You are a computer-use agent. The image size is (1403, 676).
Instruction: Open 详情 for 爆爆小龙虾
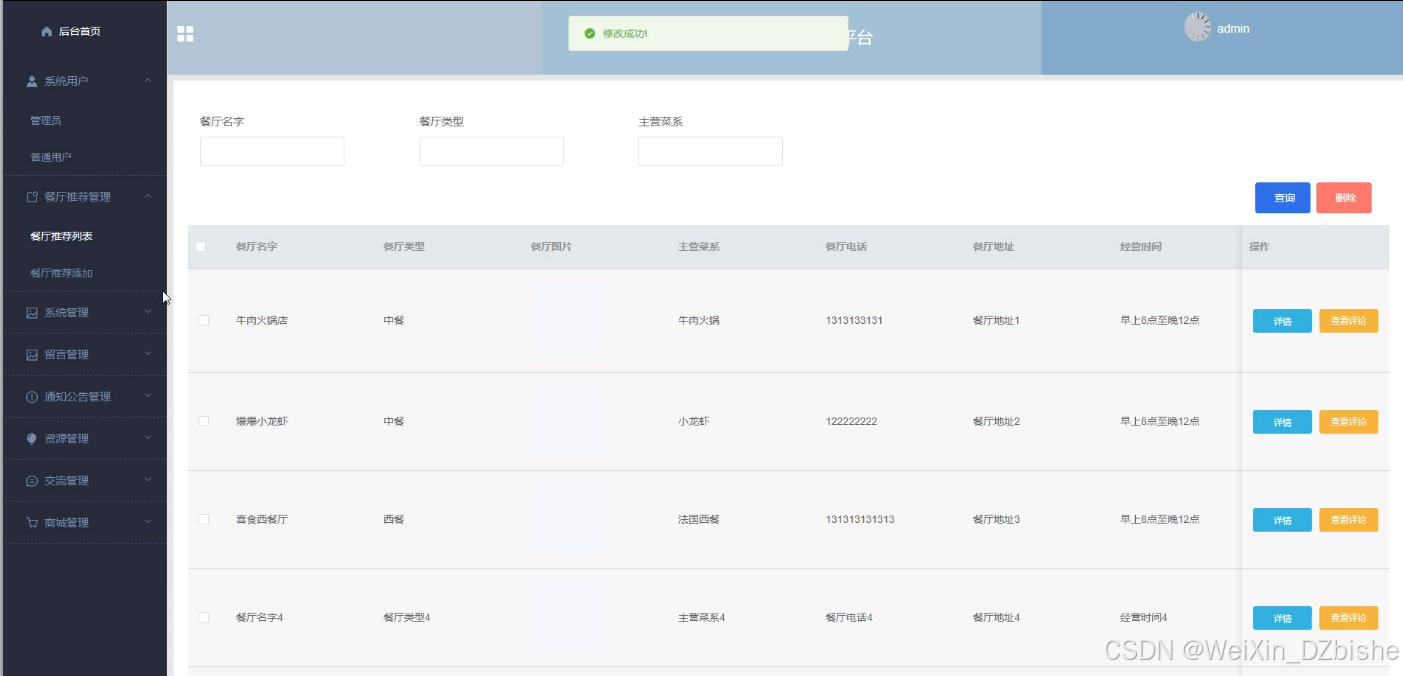tap(1282, 422)
